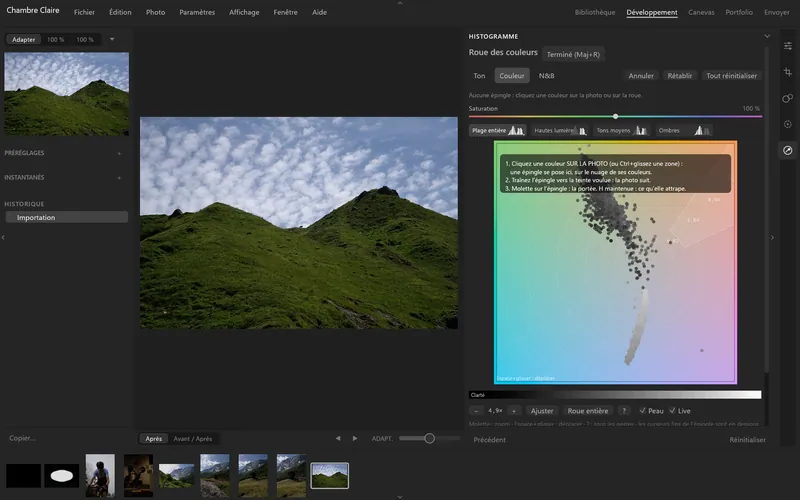Select the Crop tool icon

click(x=788, y=72)
